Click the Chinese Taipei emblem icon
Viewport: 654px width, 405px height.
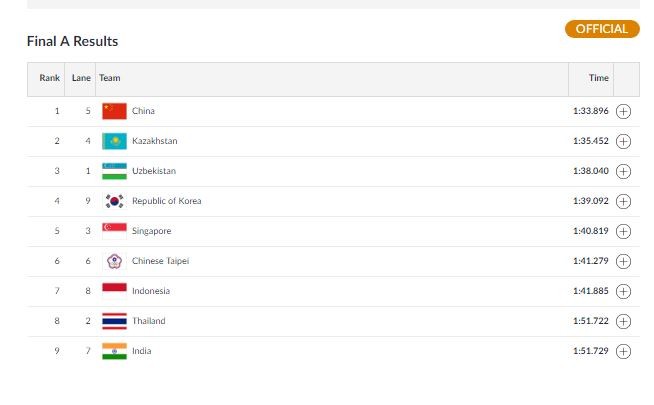pyautogui.click(x=114, y=262)
